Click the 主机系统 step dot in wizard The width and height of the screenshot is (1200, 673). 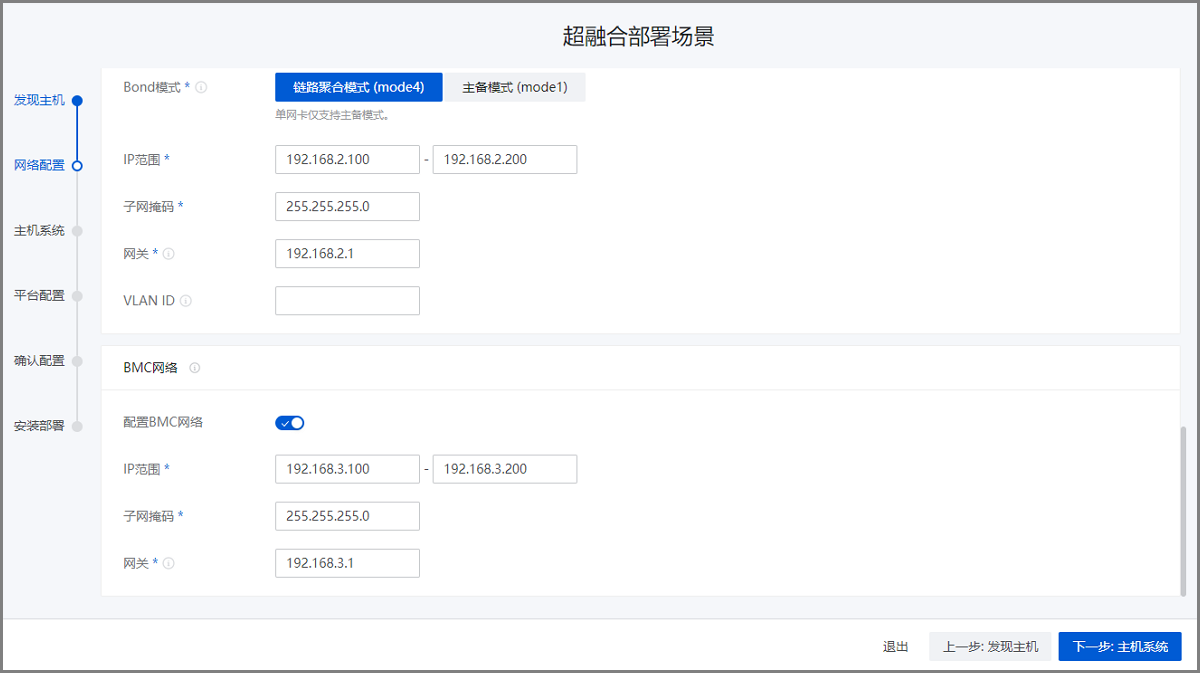(x=77, y=231)
